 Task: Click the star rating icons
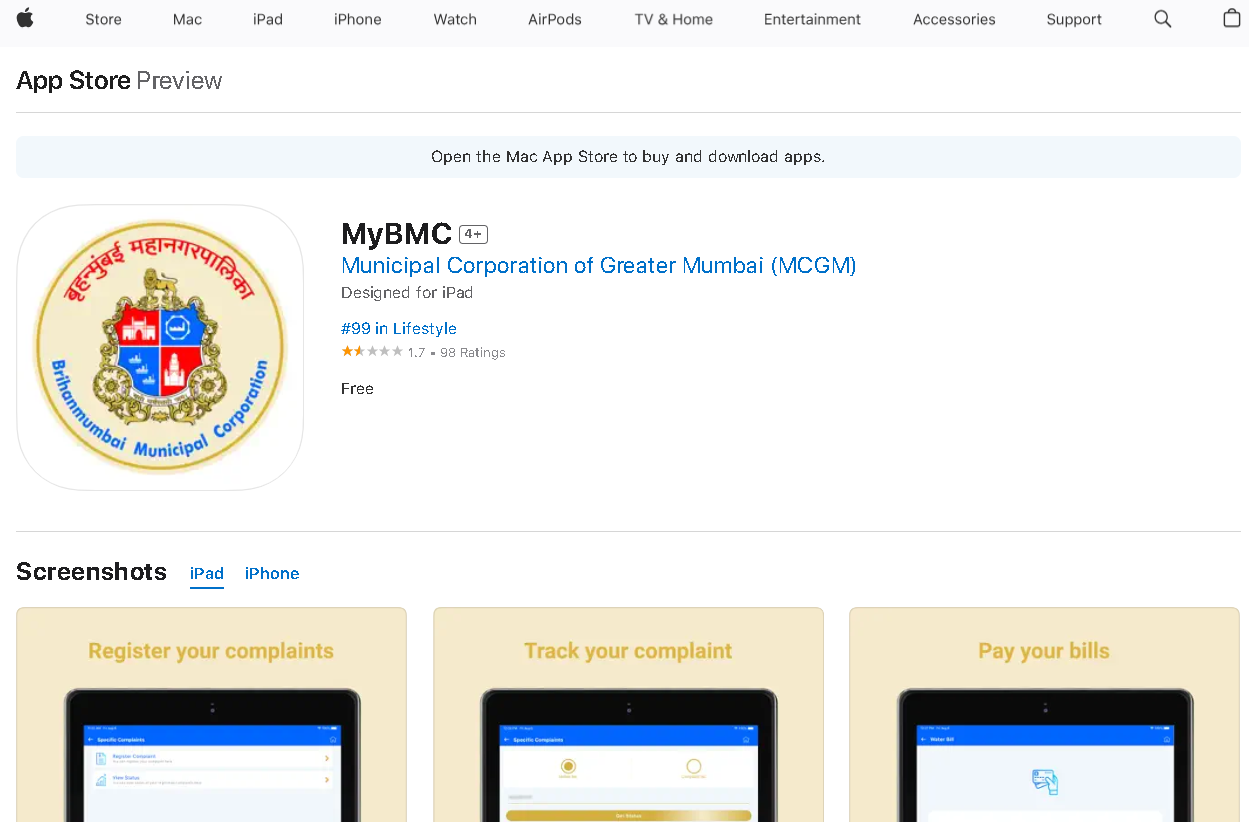pyautogui.click(x=372, y=352)
